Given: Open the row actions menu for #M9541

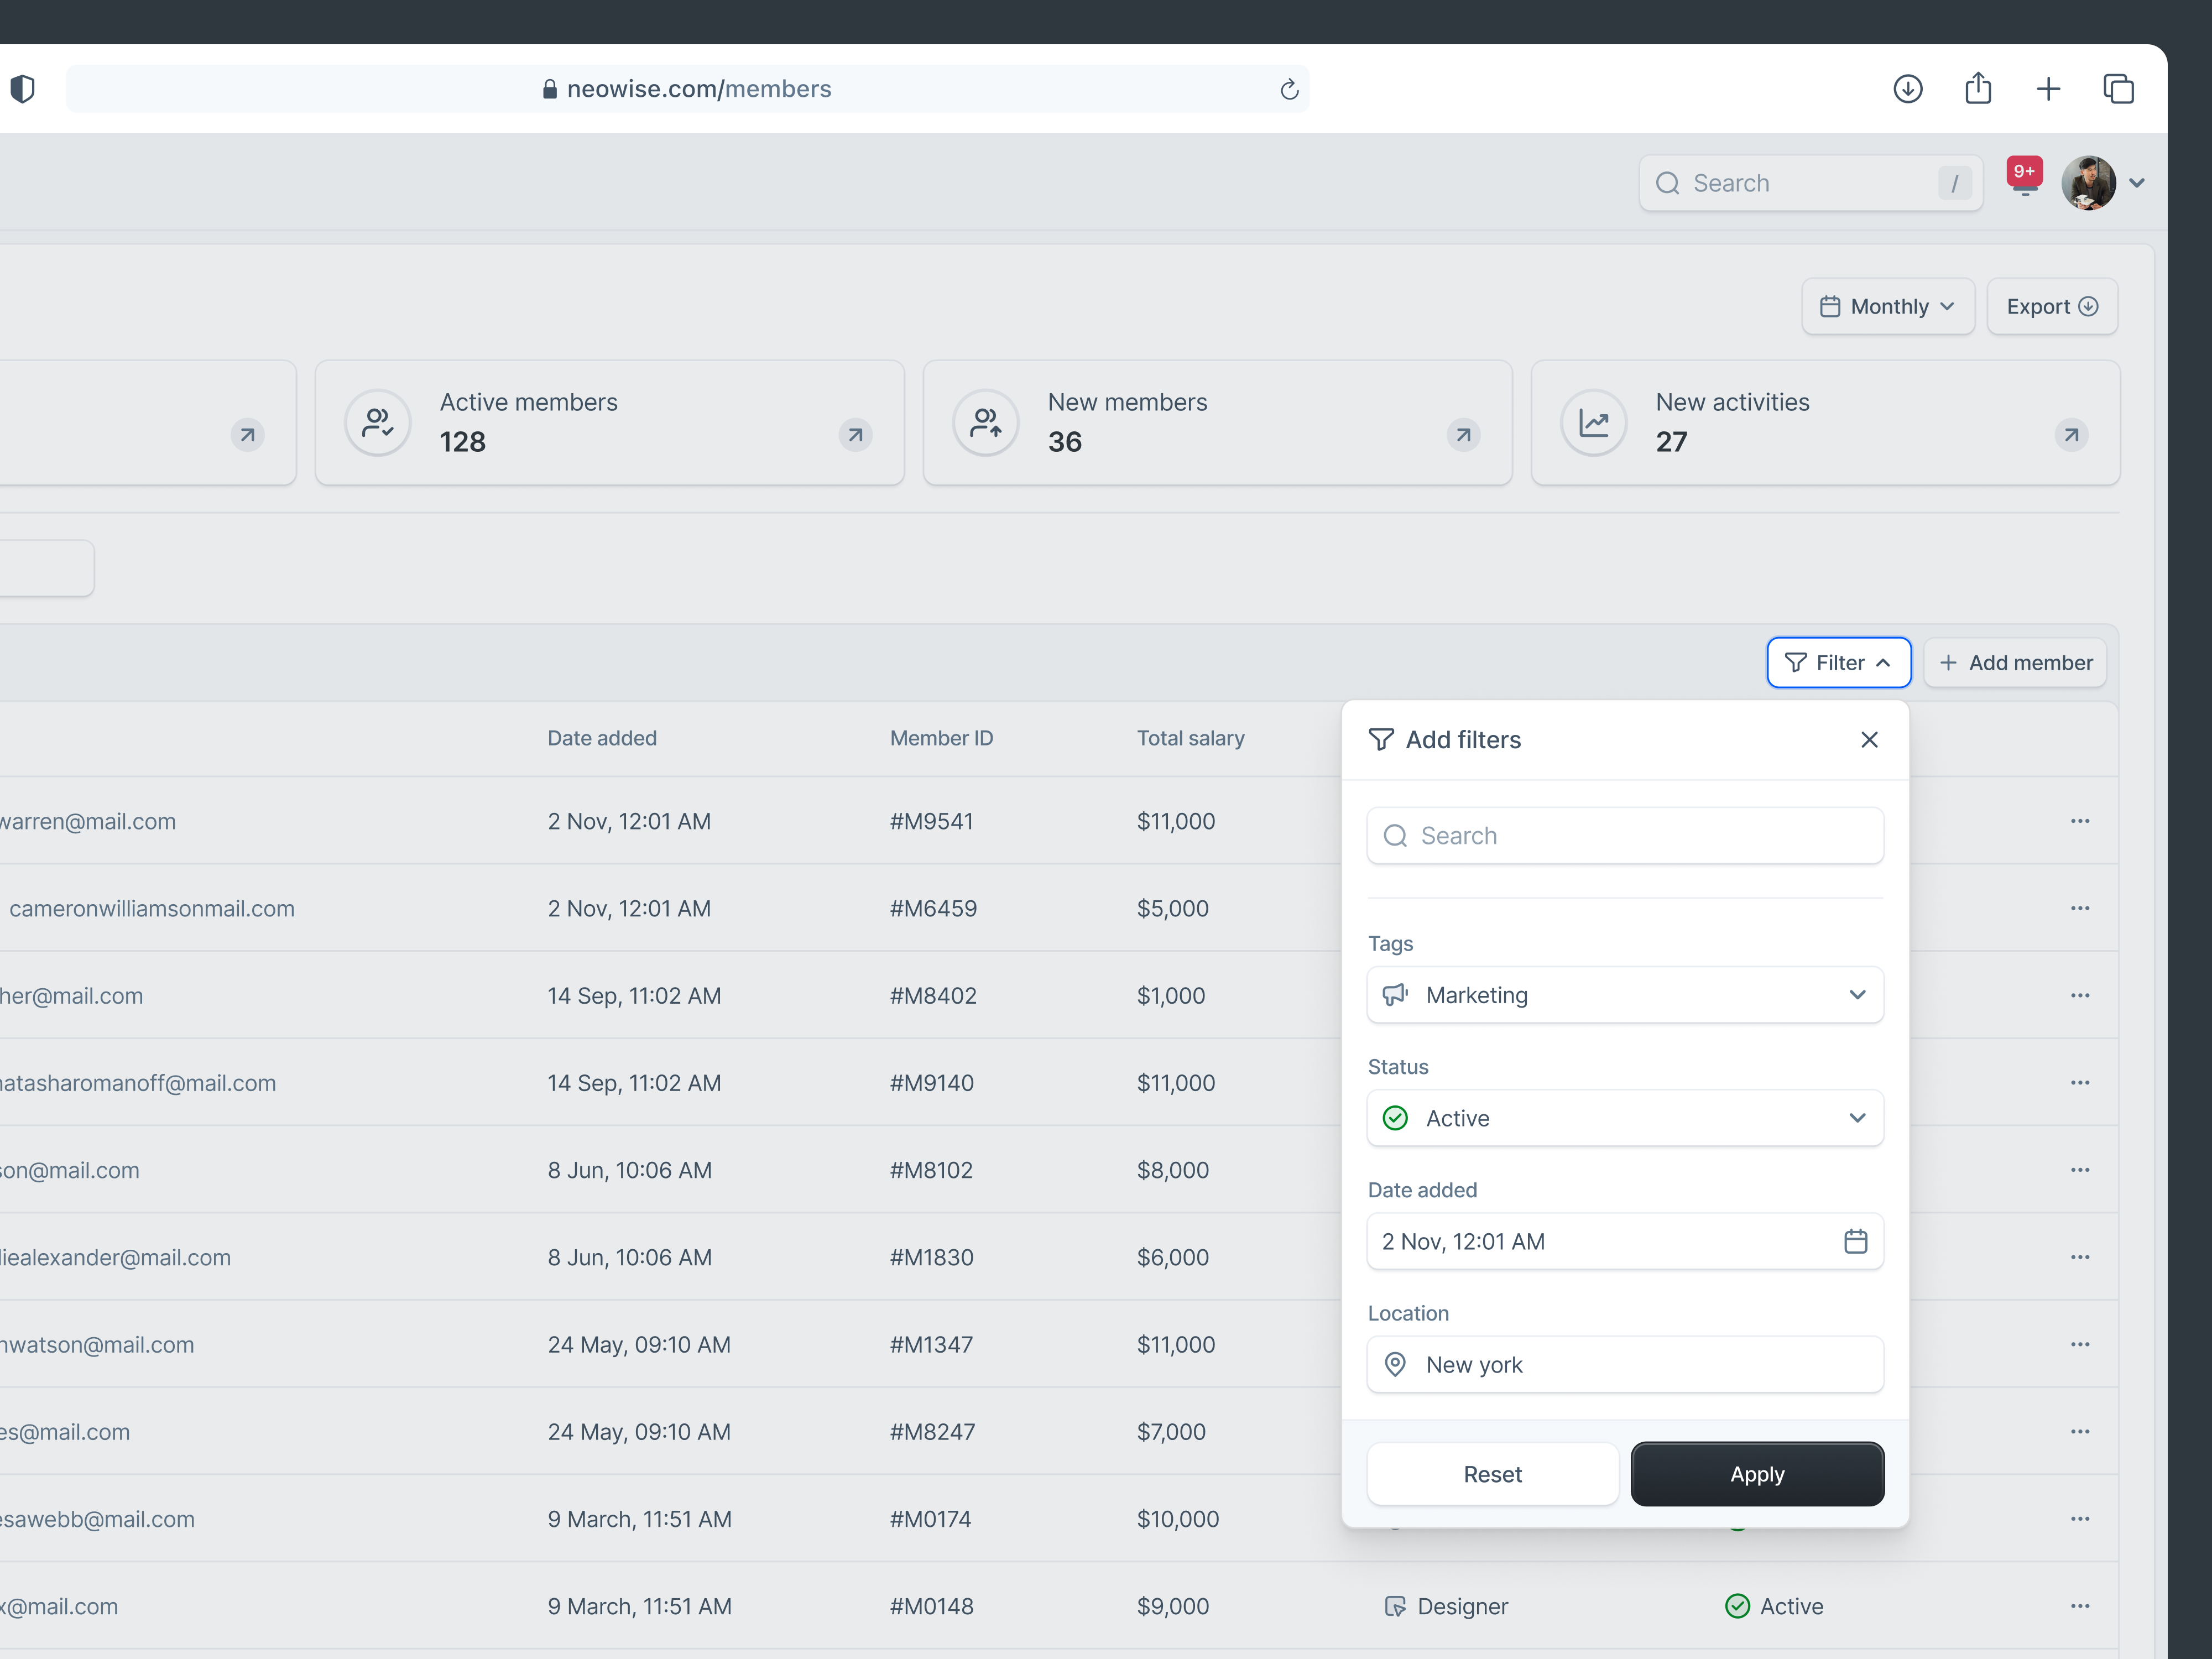Looking at the screenshot, I should pos(2080,821).
